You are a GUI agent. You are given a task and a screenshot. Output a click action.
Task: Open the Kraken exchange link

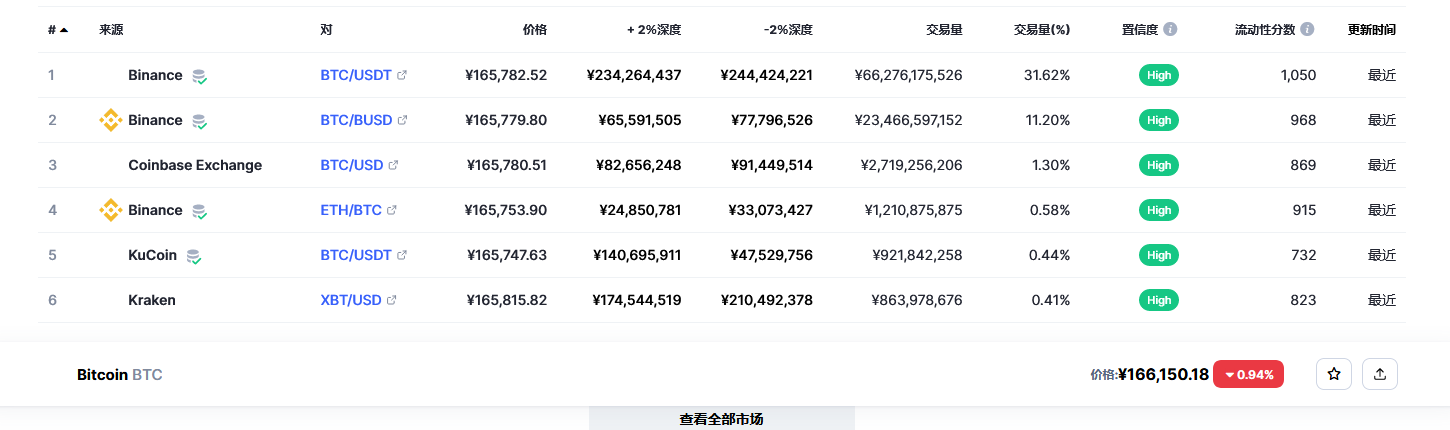pos(152,300)
